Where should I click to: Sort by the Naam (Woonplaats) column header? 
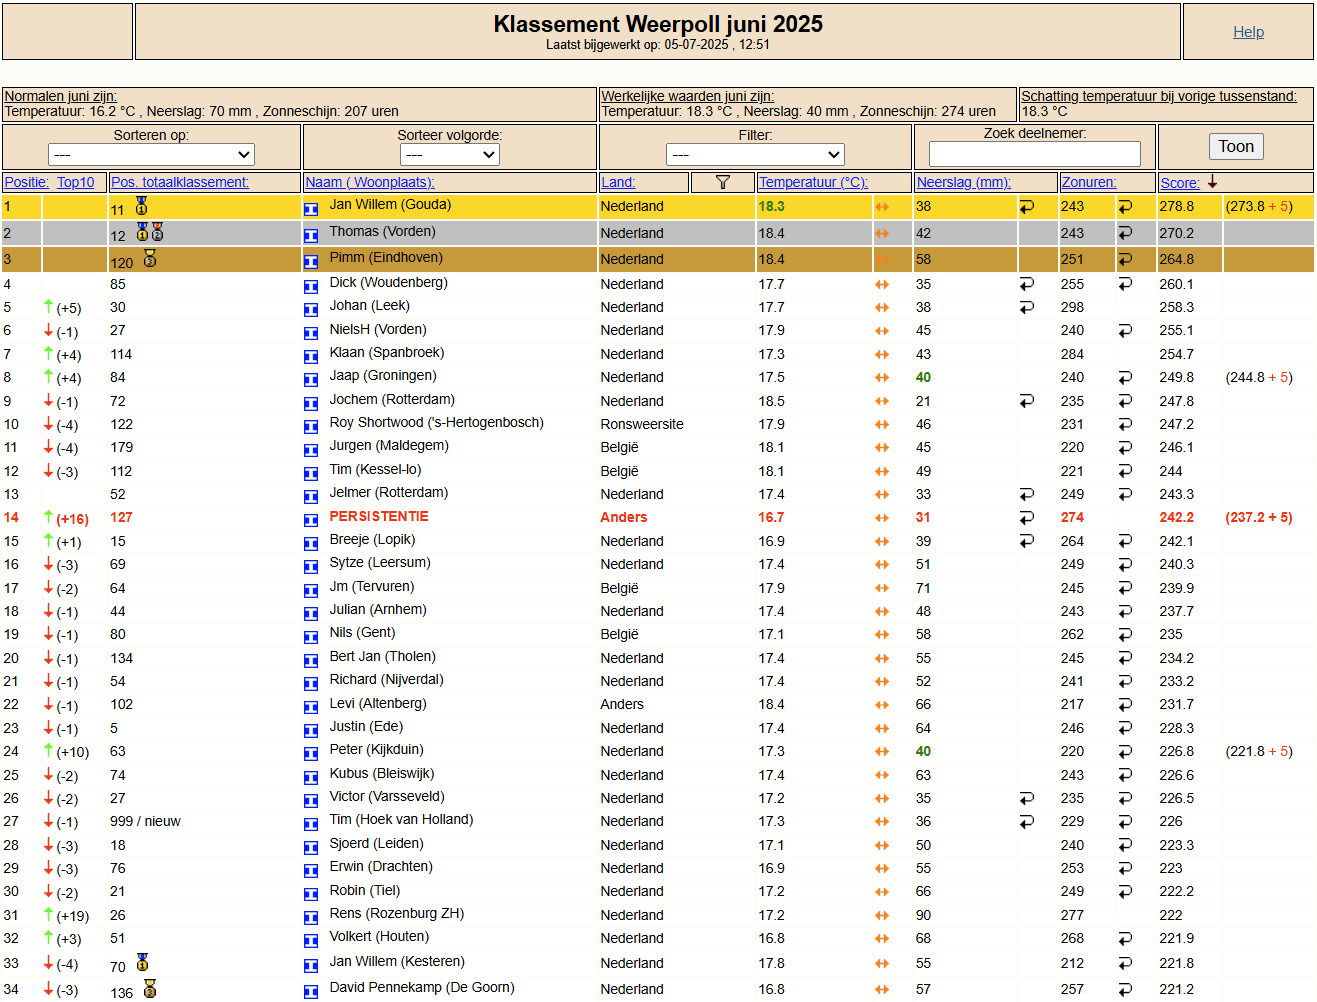tap(369, 182)
